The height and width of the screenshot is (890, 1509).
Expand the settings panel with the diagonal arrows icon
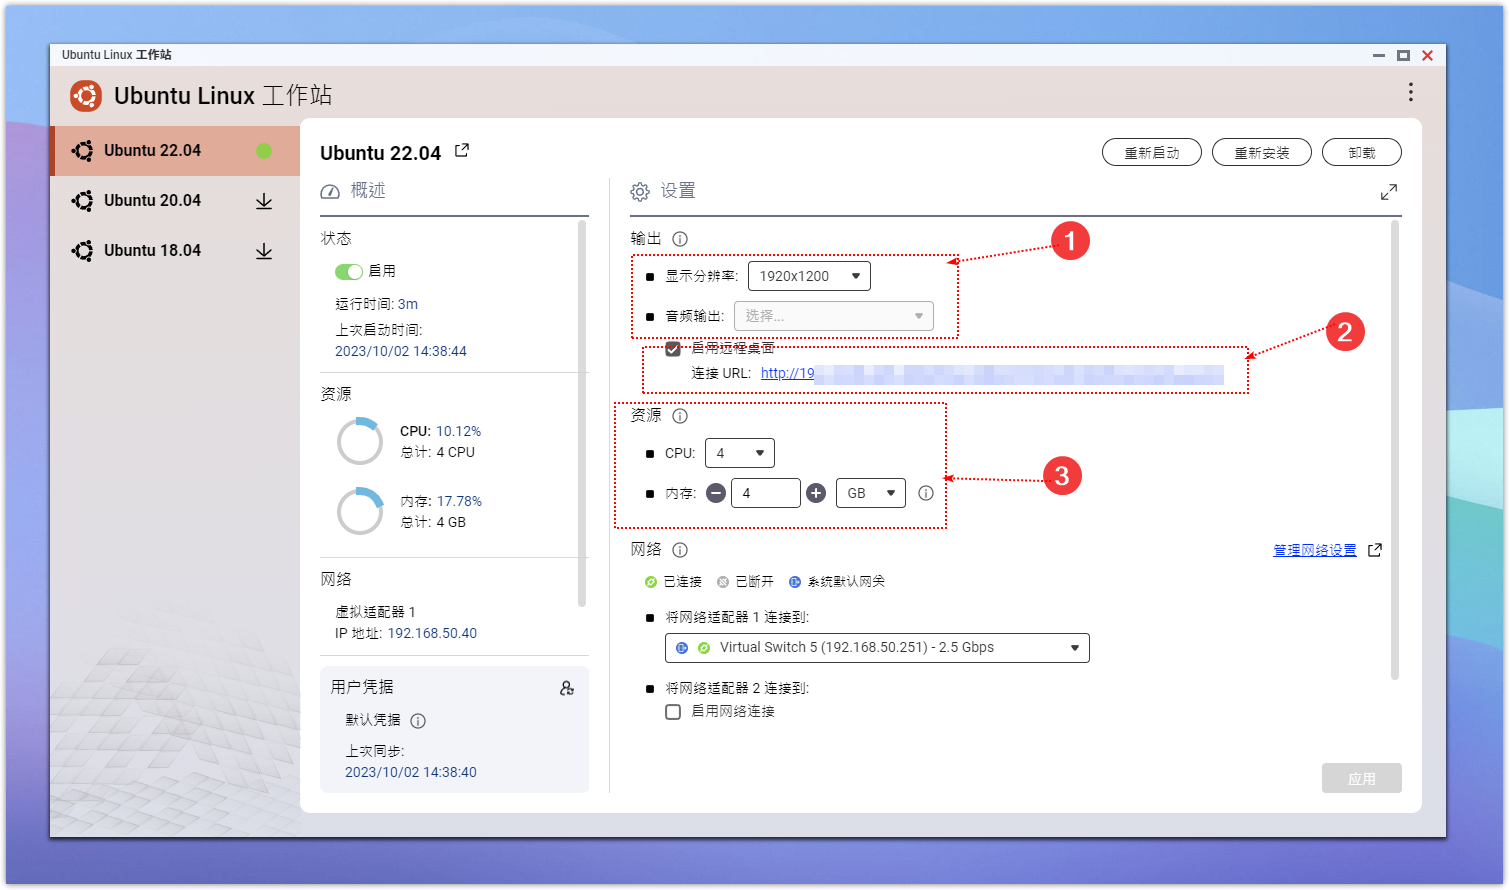click(x=1389, y=192)
